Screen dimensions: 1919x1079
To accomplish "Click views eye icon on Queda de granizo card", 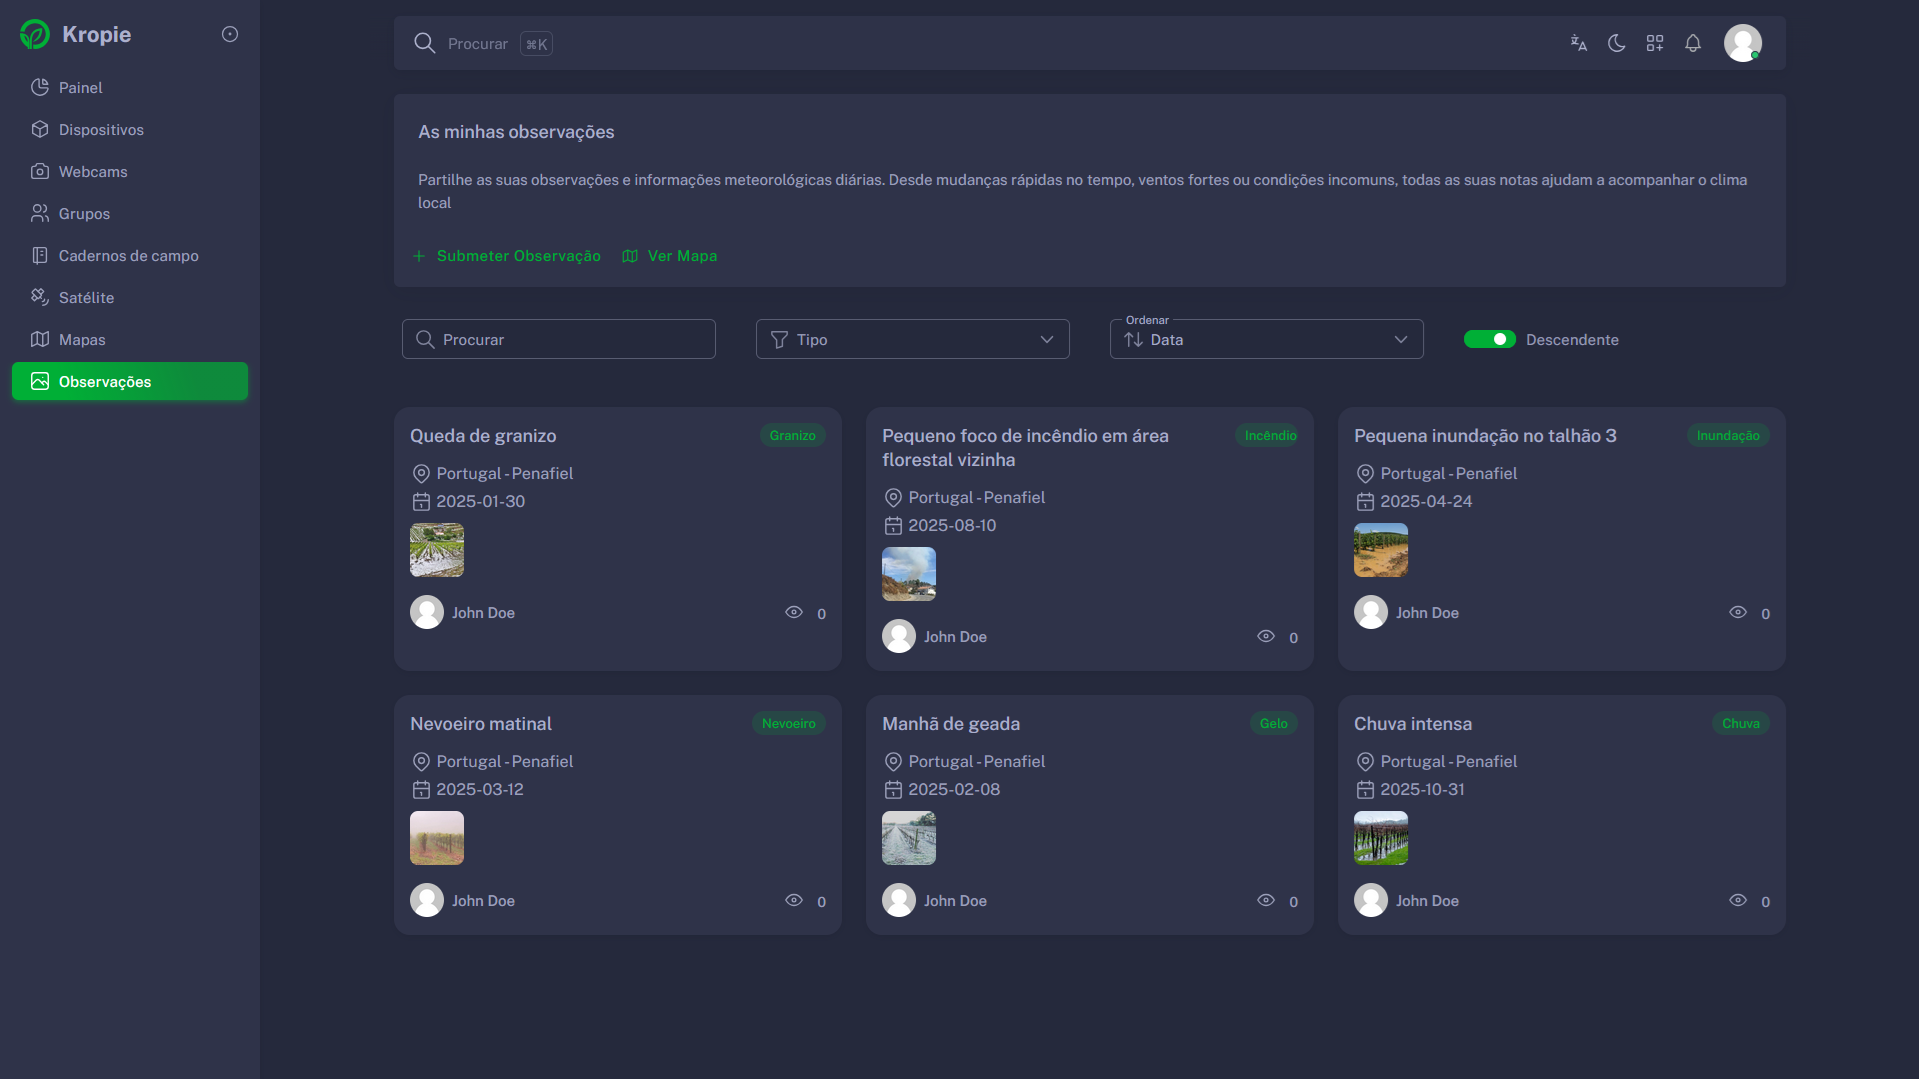I will click(x=794, y=612).
